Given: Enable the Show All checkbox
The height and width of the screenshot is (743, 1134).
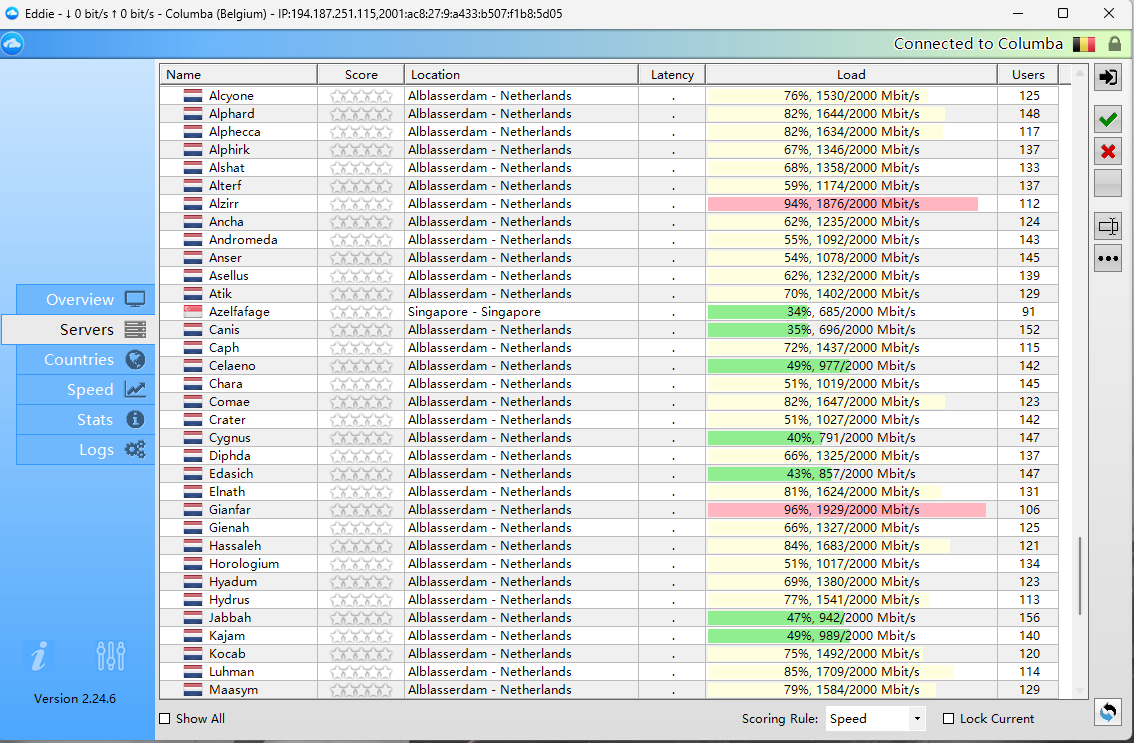Looking at the screenshot, I should click(x=165, y=719).
